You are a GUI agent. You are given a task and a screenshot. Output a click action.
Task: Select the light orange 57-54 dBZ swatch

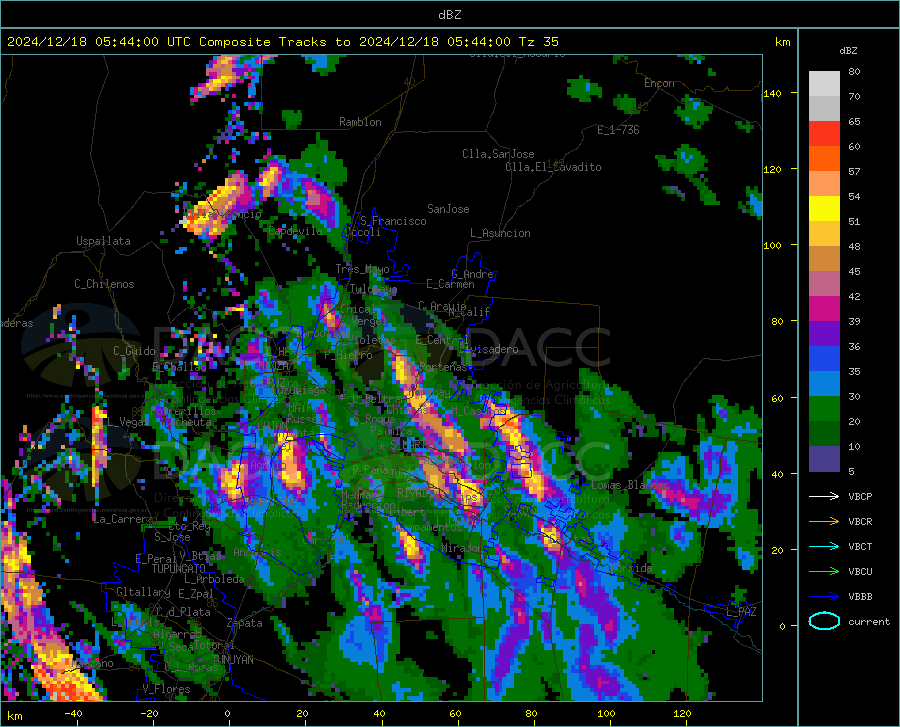824,184
